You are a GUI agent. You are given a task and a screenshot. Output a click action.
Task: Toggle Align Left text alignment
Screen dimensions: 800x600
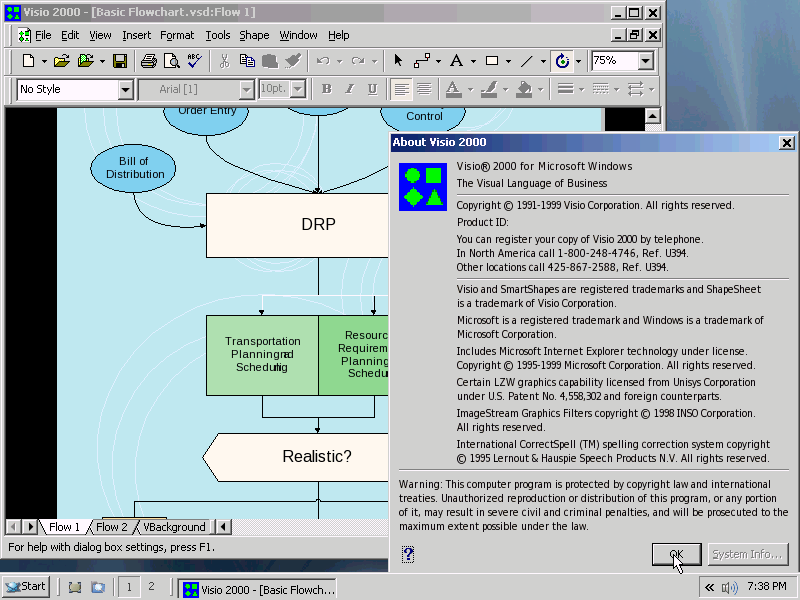pyautogui.click(x=401, y=89)
